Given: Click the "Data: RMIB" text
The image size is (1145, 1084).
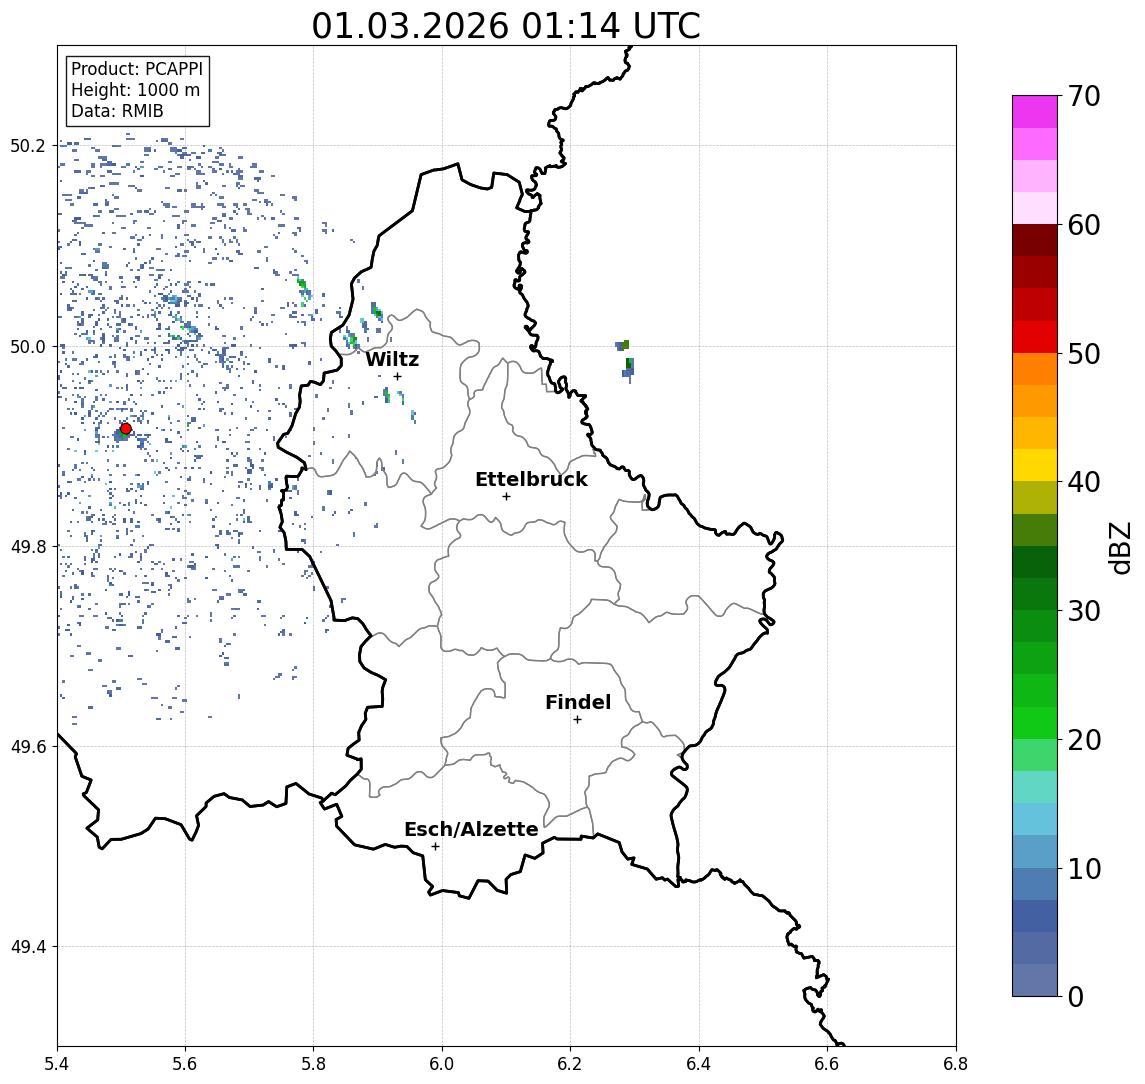Looking at the screenshot, I should pos(117,112).
